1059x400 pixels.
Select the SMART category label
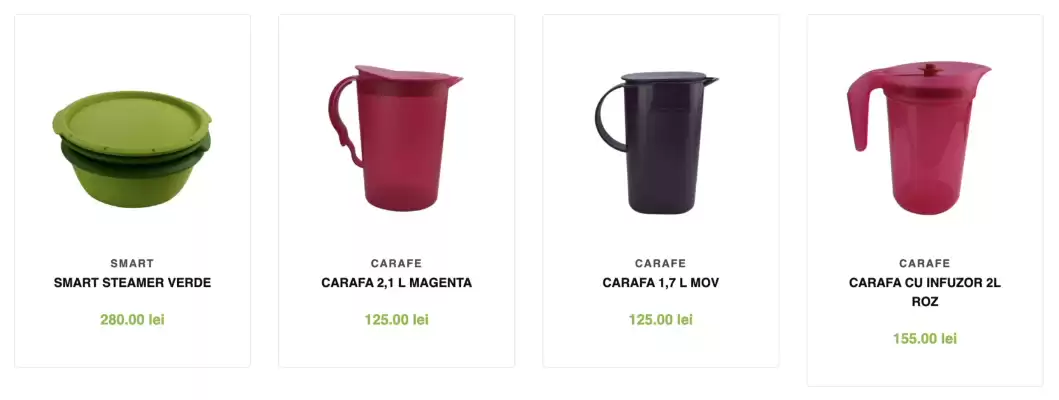(x=132, y=264)
